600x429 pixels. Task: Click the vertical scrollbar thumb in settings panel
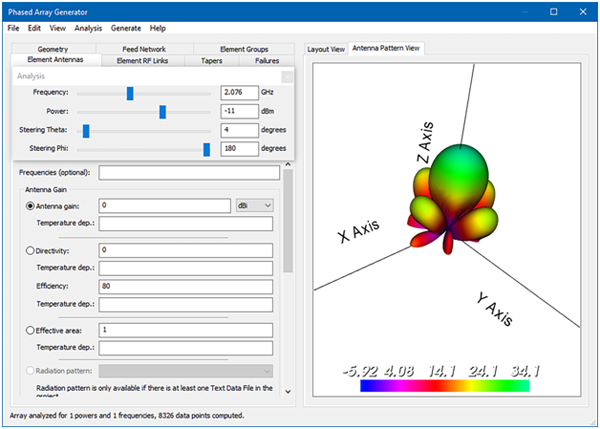pos(288,221)
